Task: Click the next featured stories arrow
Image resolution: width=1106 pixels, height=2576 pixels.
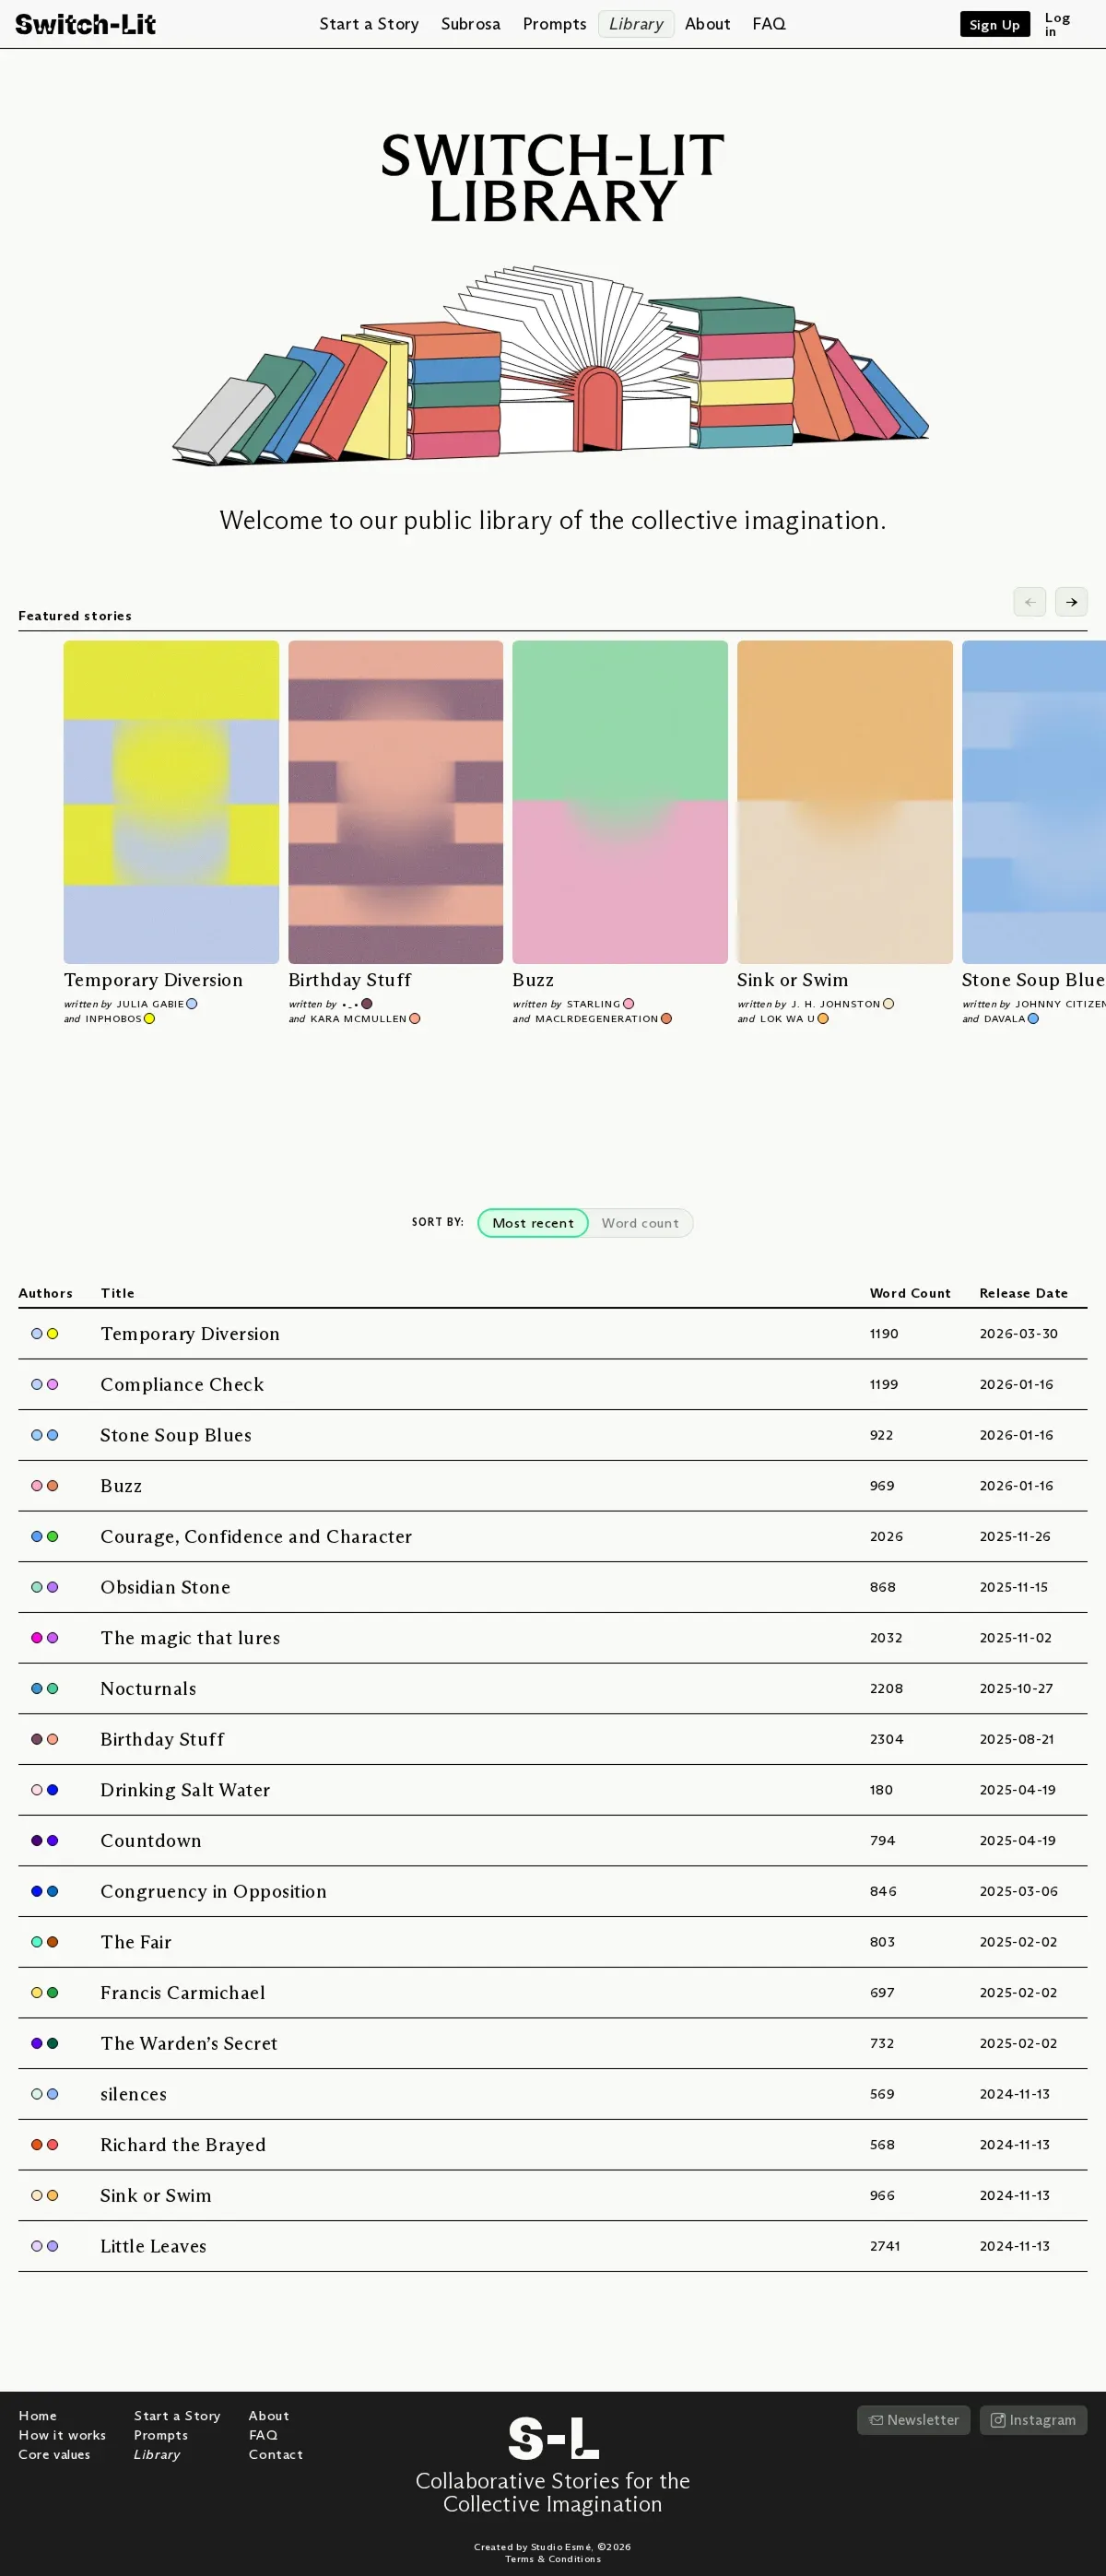Action: click(1071, 602)
